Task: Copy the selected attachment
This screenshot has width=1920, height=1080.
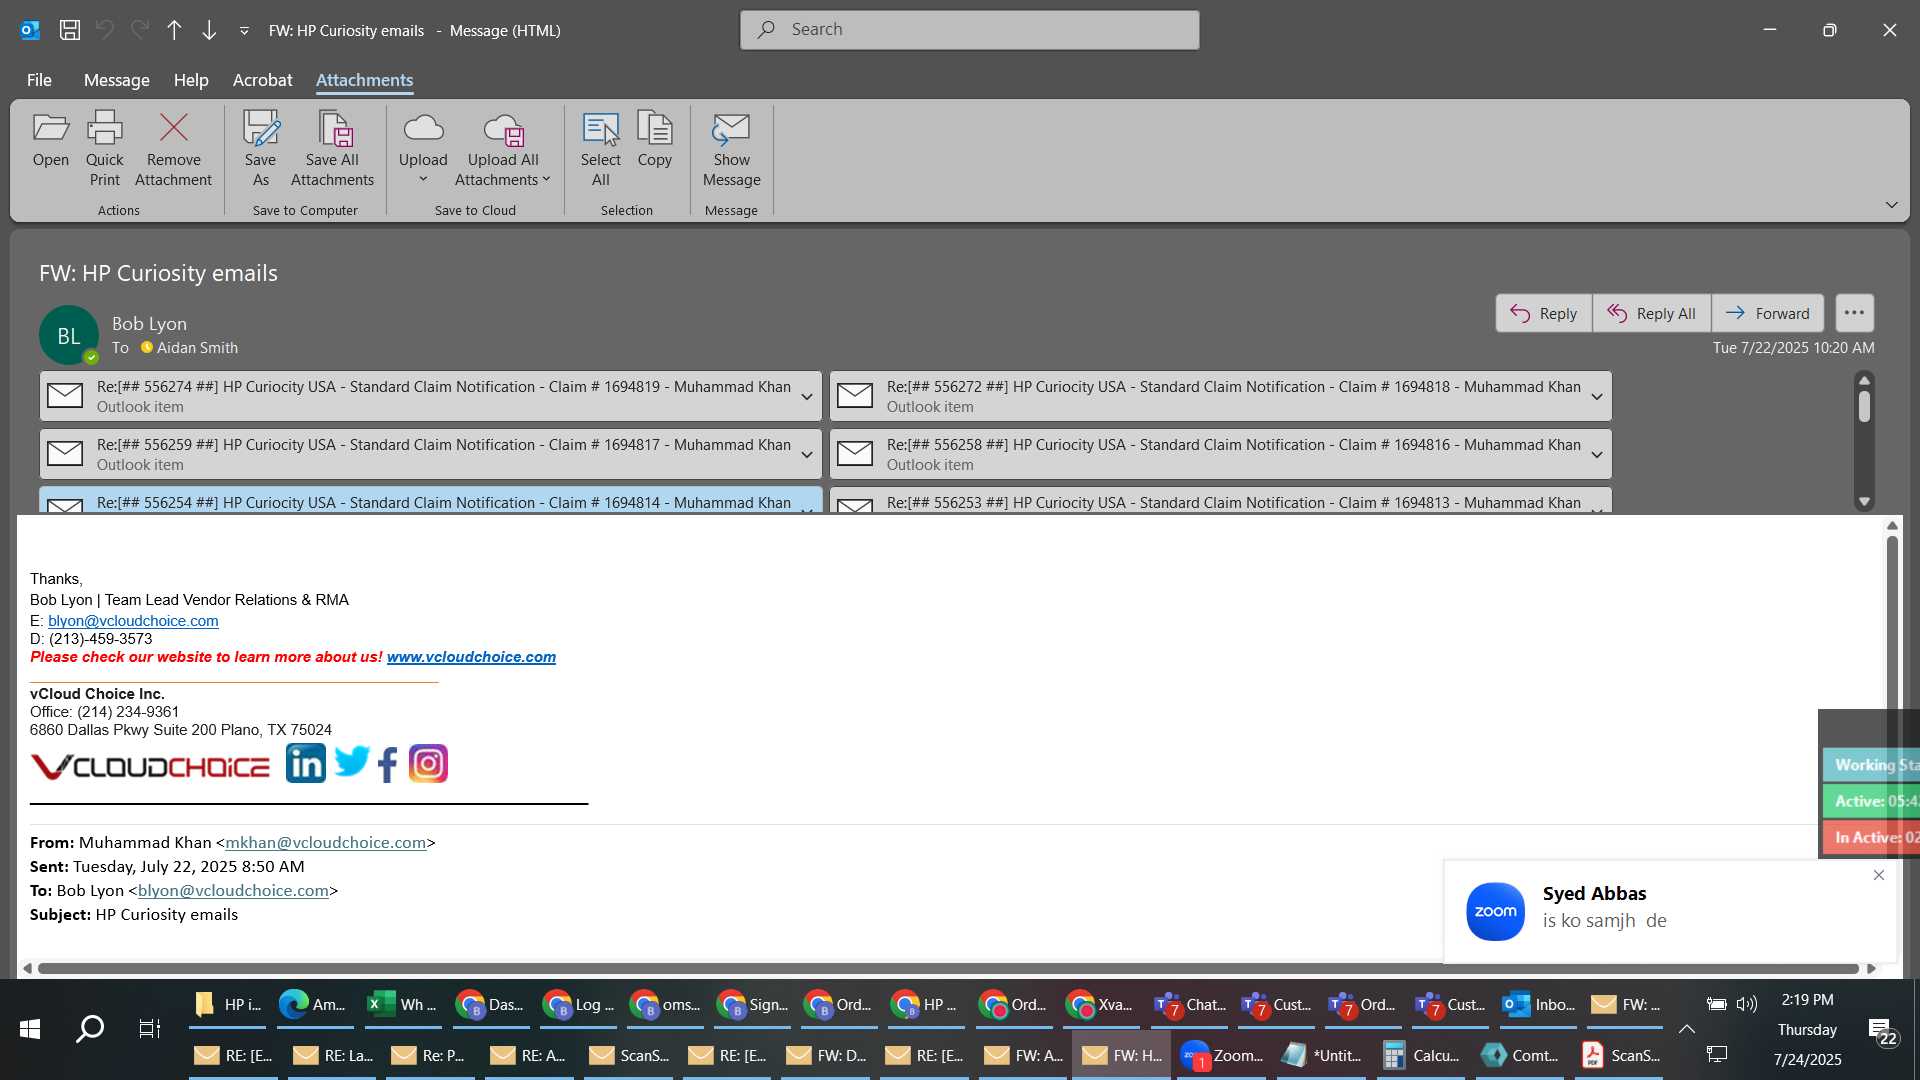Action: coord(654,140)
